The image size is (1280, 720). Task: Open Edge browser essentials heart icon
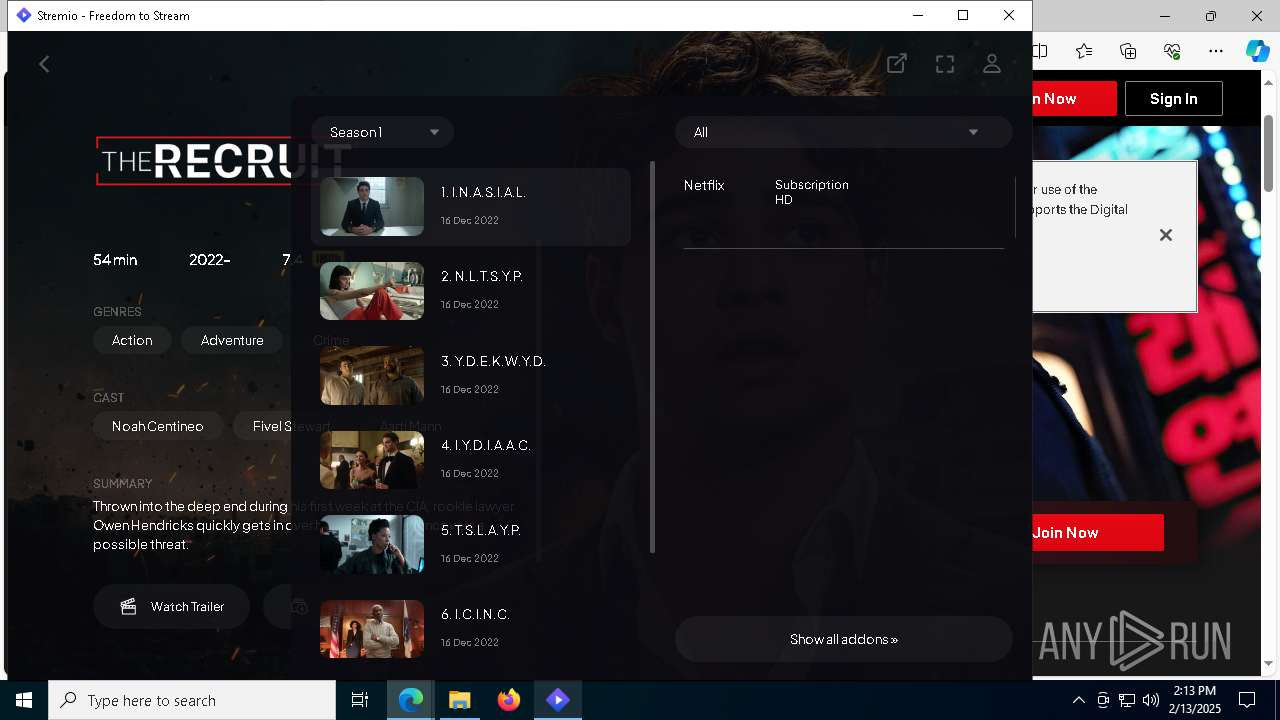[1172, 51]
